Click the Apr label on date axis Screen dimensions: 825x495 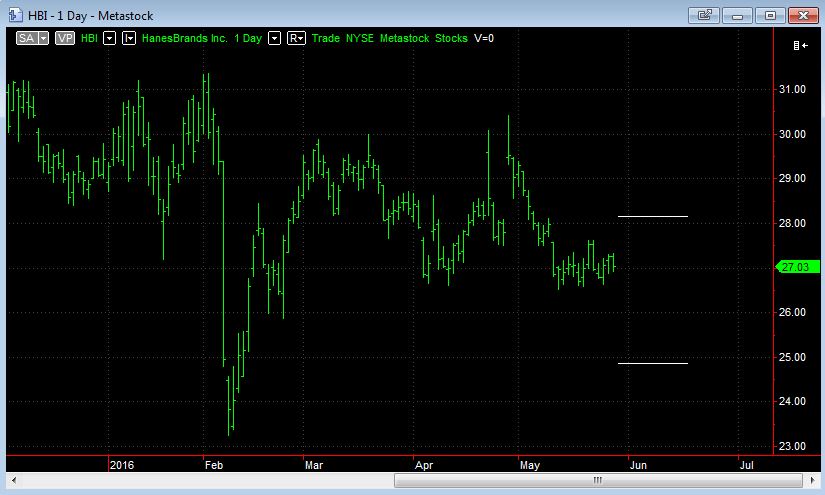(424, 465)
